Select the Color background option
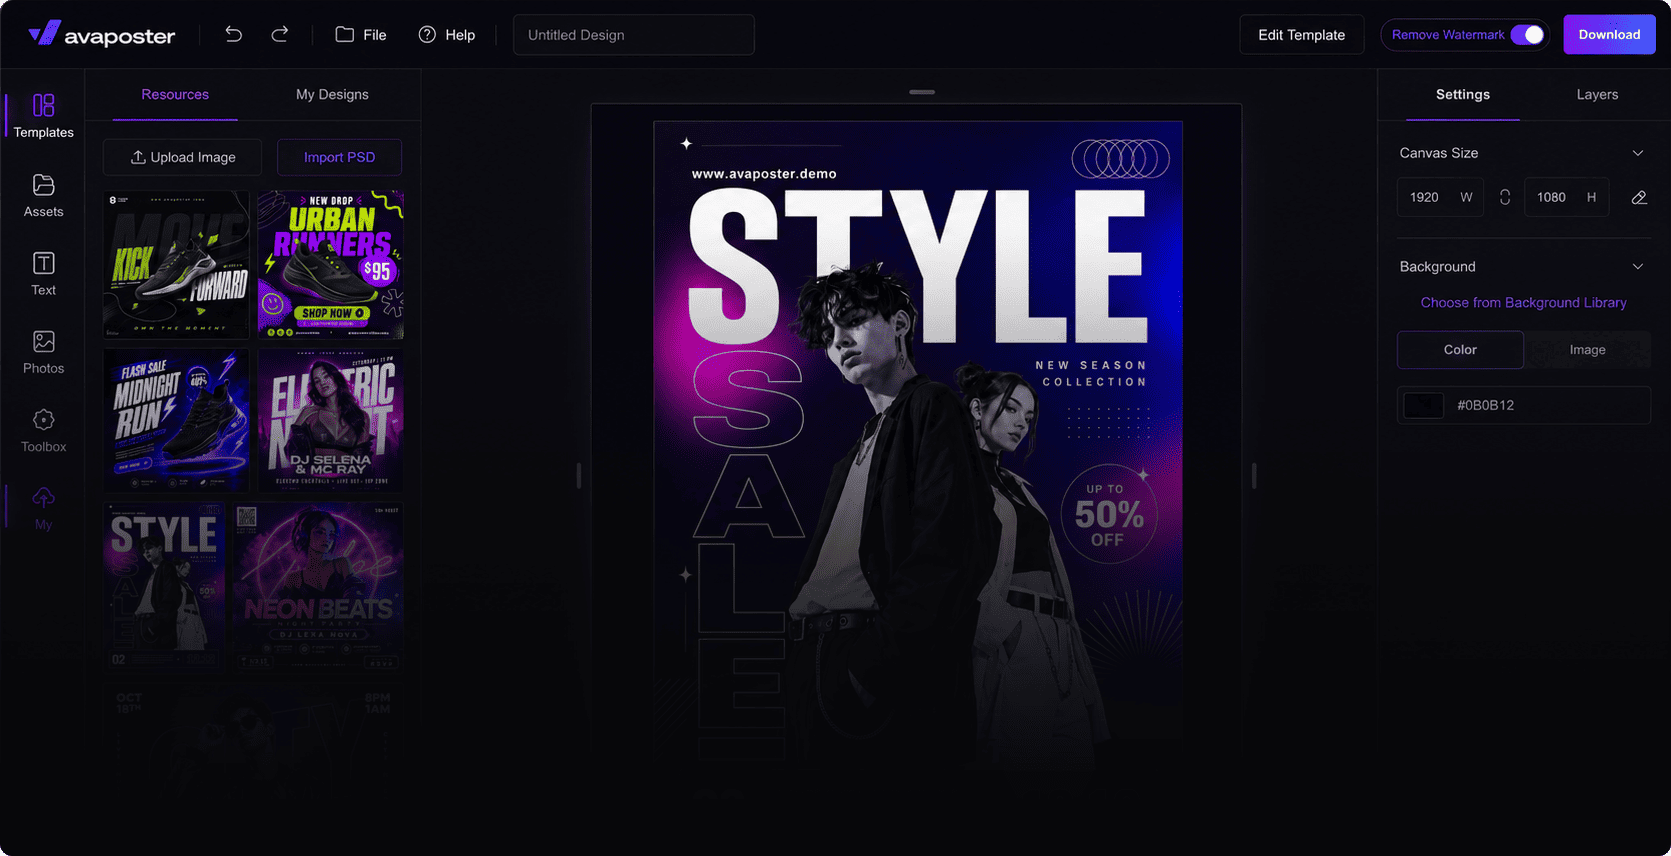The image size is (1671, 856). (1460, 350)
